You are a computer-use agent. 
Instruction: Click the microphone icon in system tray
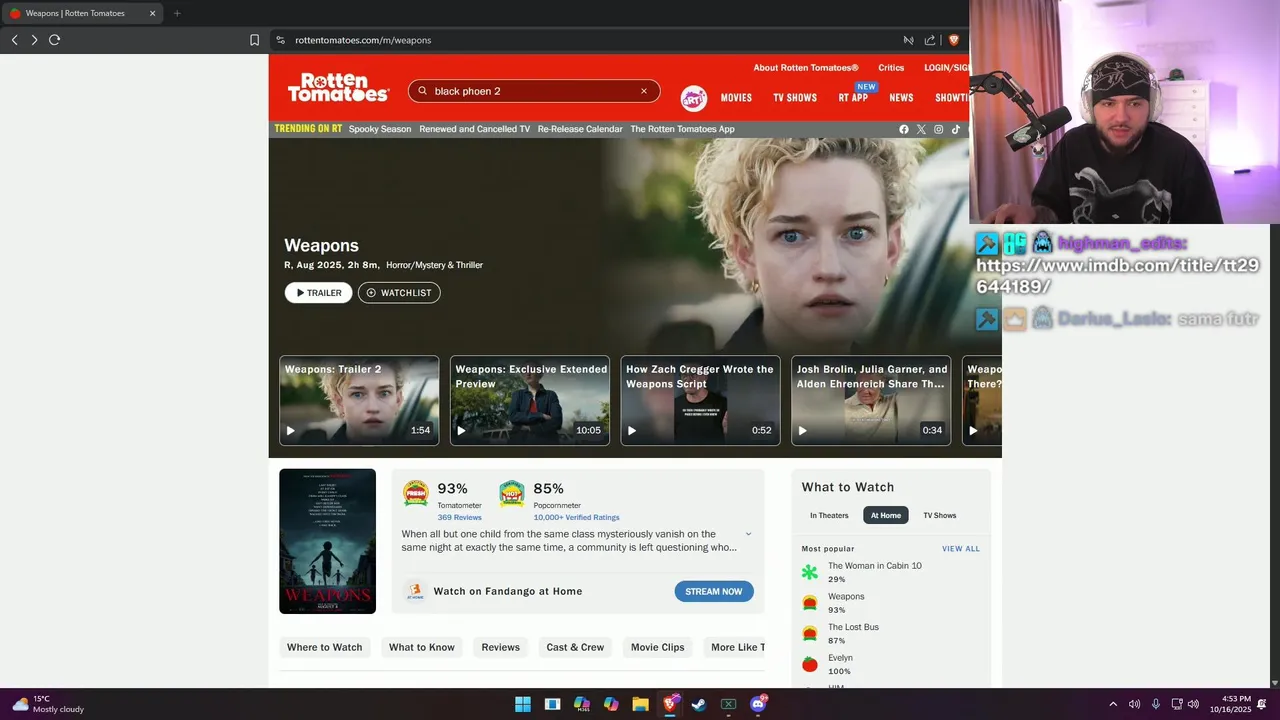tap(1155, 704)
